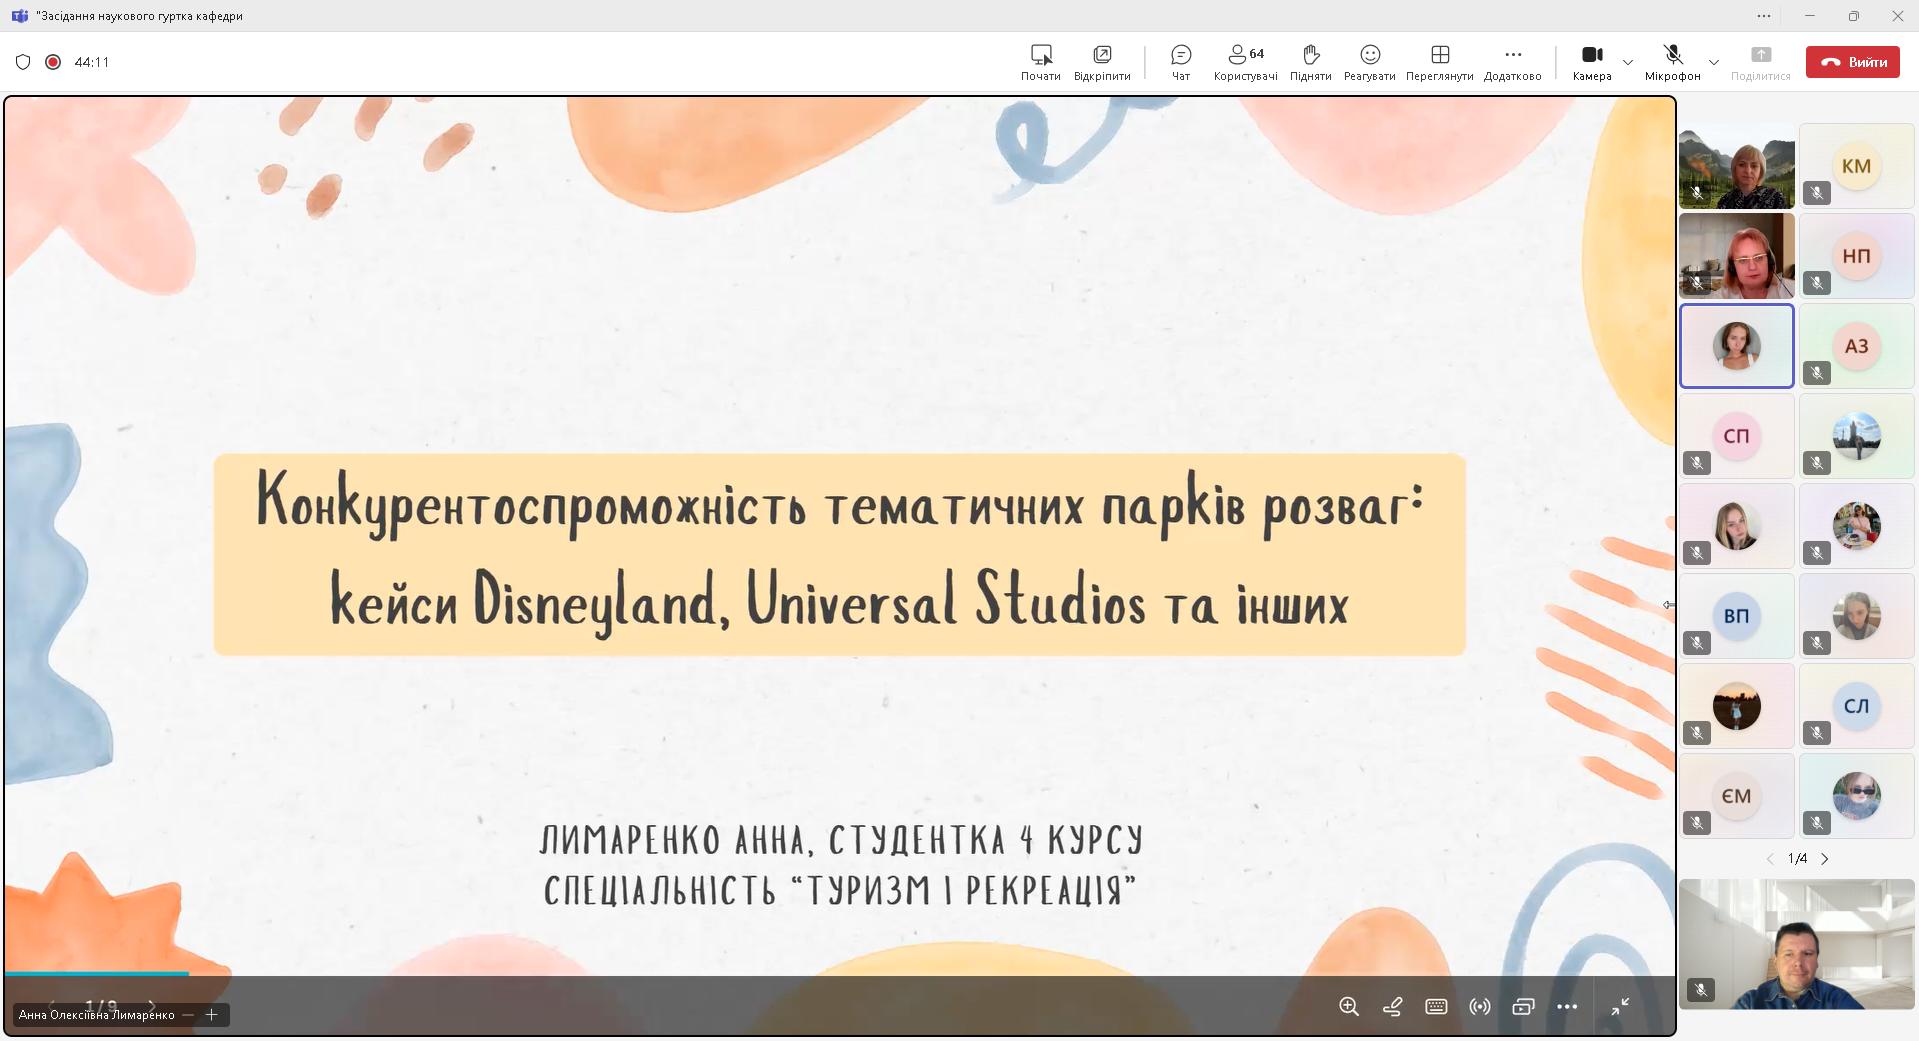
Task: Open the title bar three-dots menu
Action: [x=1764, y=16]
